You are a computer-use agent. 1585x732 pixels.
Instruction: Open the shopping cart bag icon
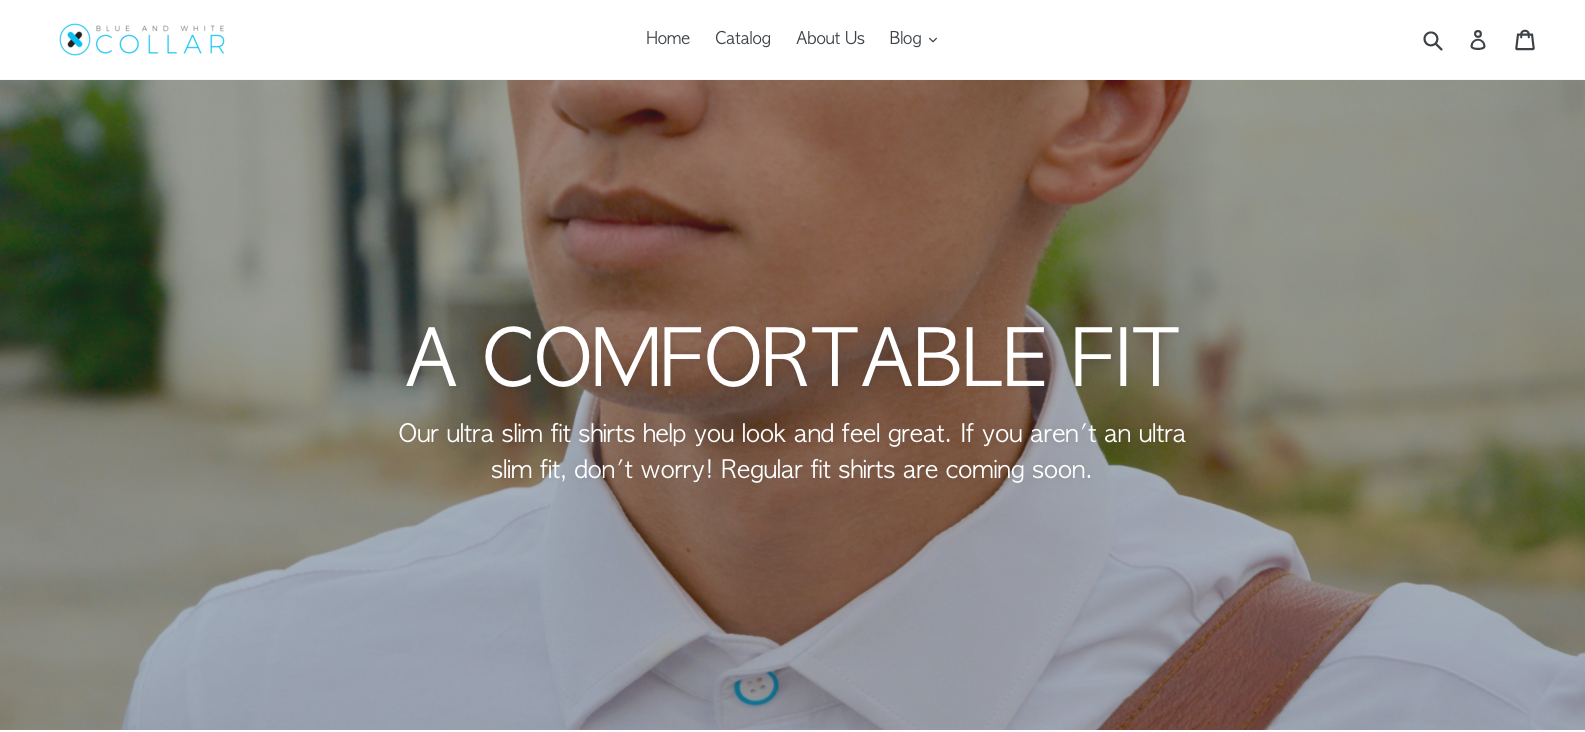click(x=1525, y=40)
